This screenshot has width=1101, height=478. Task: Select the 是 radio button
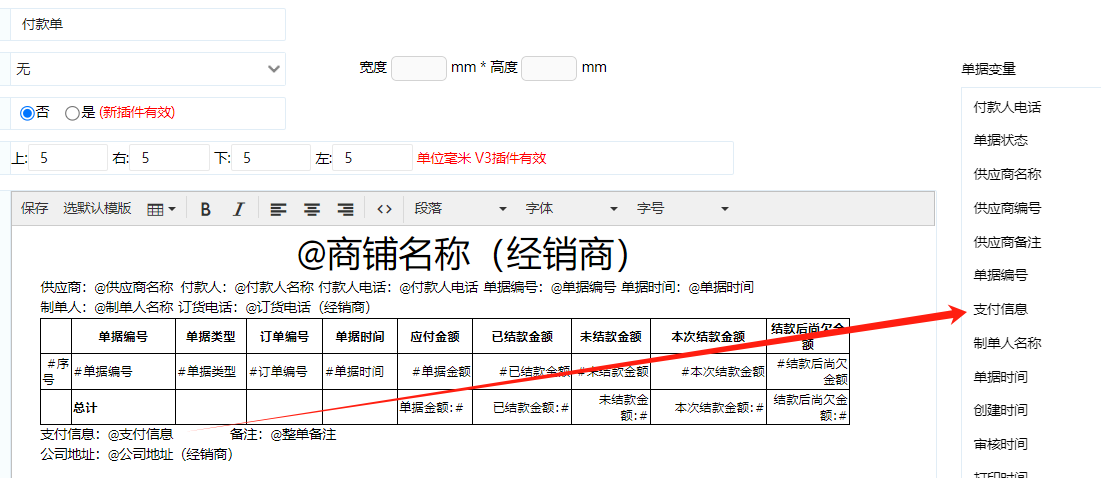pos(72,113)
